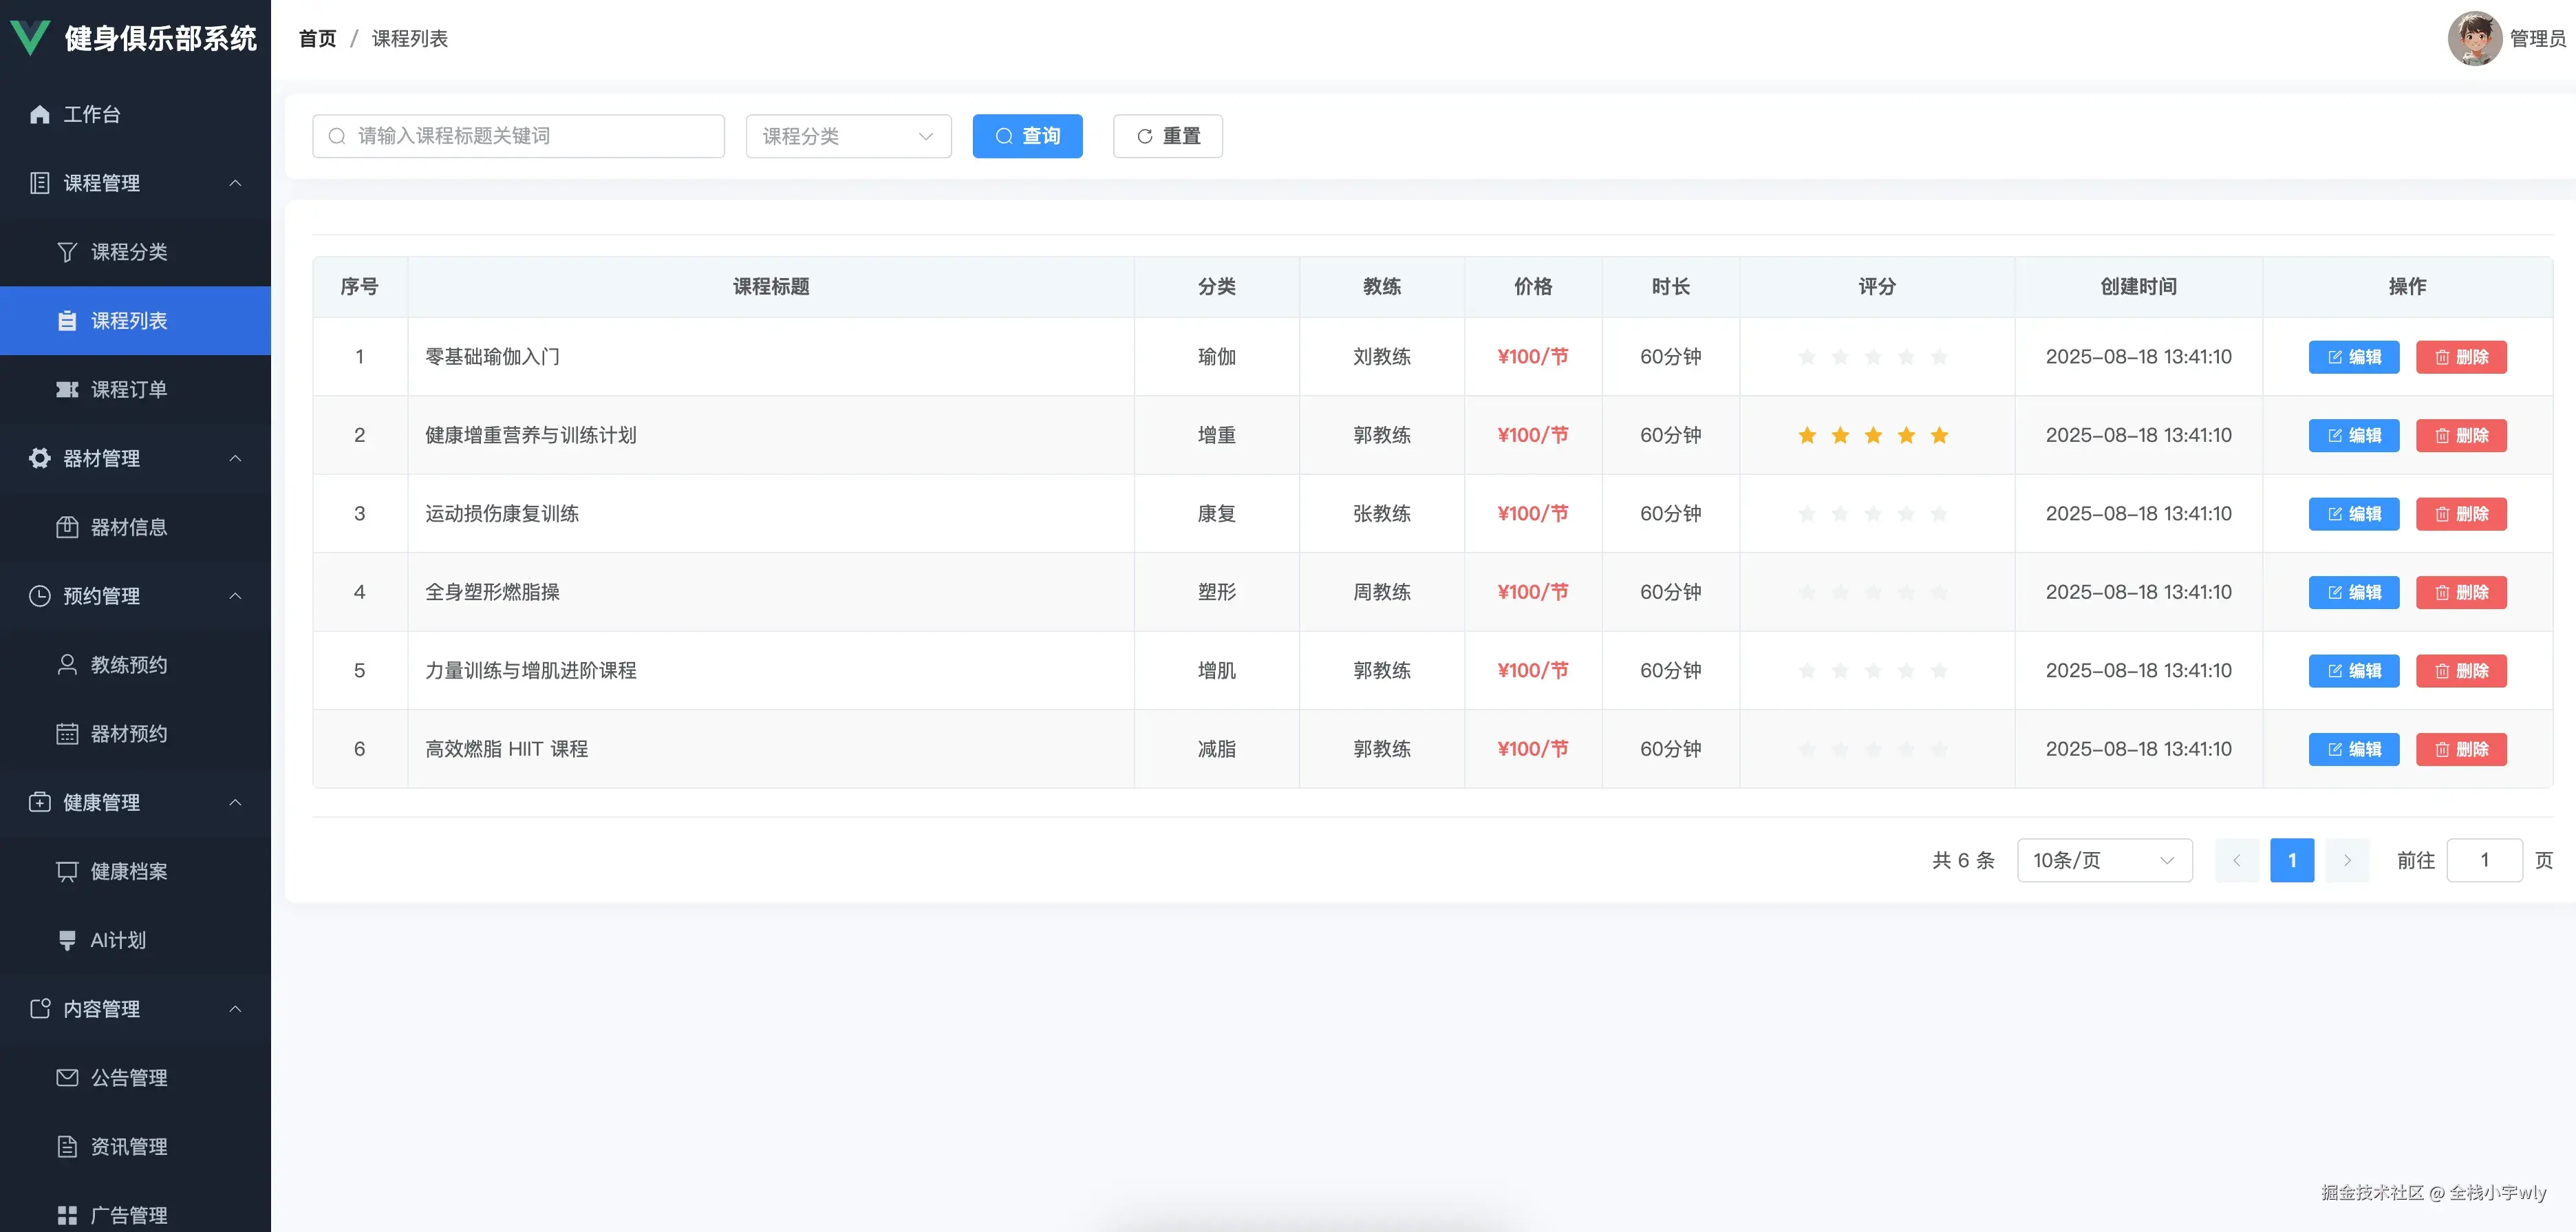Image resolution: width=2576 pixels, height=1232 pixels.
Task: Click the 课程分类 filter icon item
Action: coord(67,252)
